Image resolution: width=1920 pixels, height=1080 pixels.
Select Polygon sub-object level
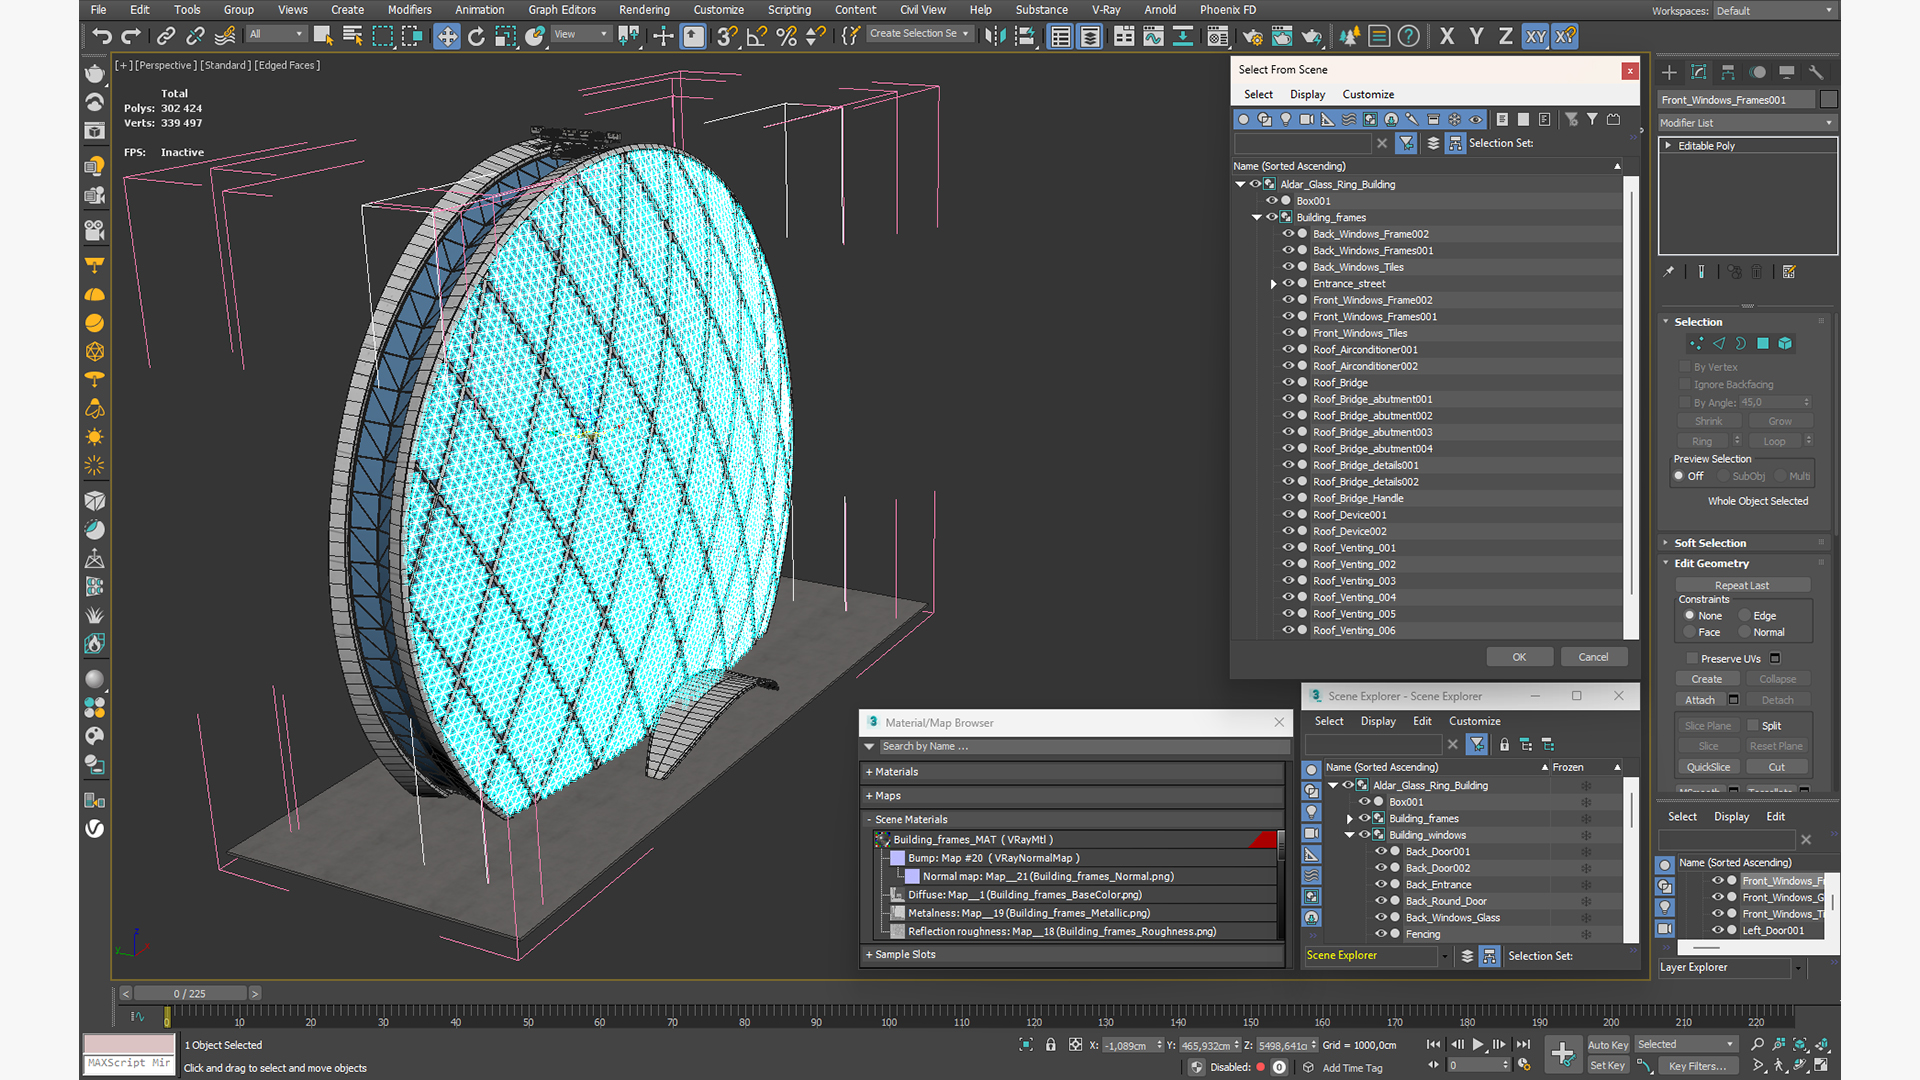pyautogui.click(x=1763, y=343)
